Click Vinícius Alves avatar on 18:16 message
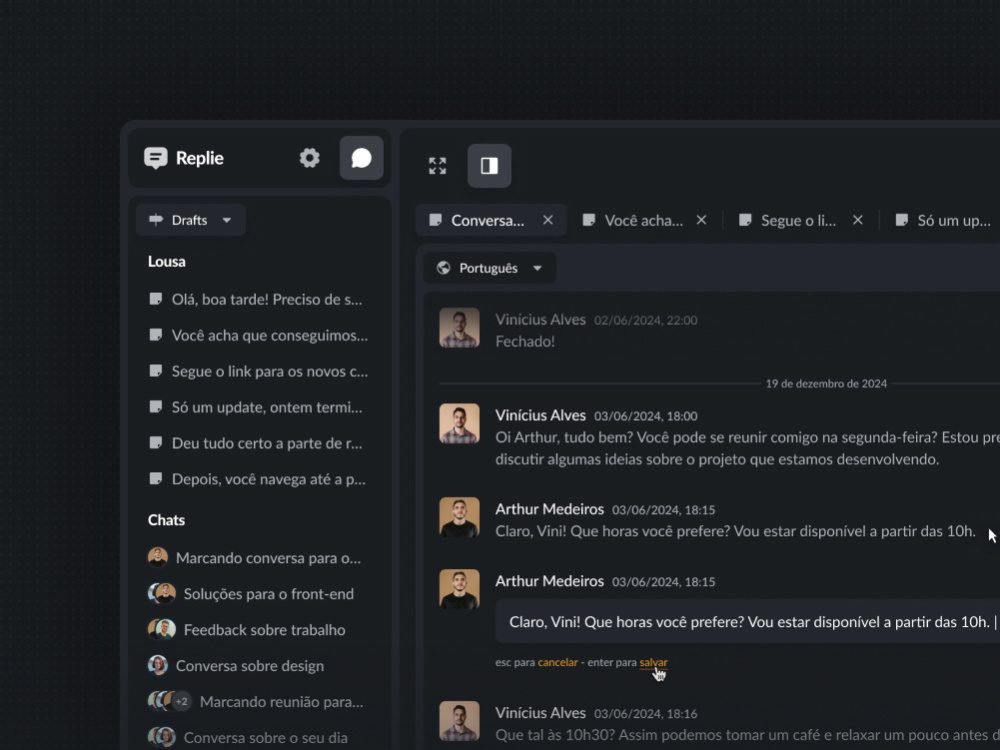The height and width of the screenshot is (750, 1000). (x=459, y=721)
